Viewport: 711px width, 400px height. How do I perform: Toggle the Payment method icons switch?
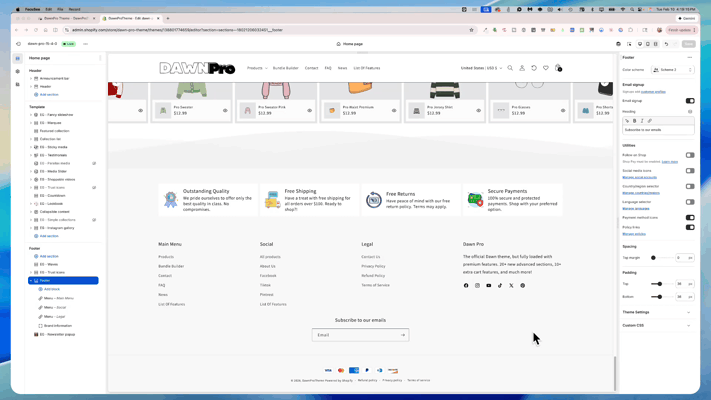[x=690, y=217]
